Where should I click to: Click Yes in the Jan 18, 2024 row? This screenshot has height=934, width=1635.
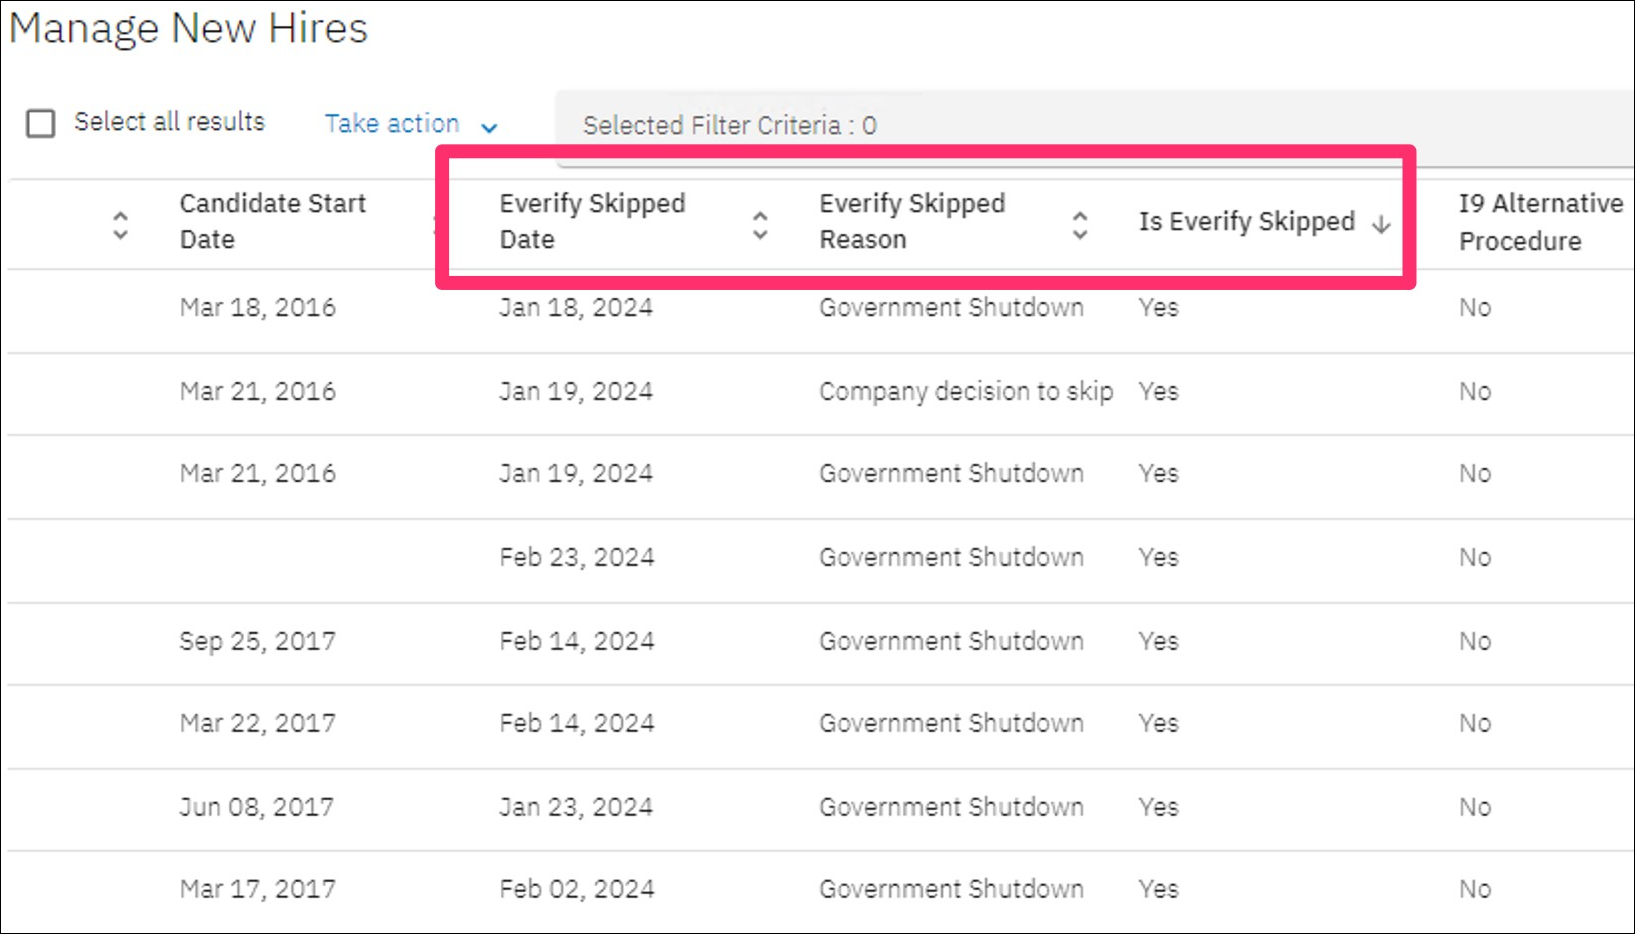click(1159, 307)
